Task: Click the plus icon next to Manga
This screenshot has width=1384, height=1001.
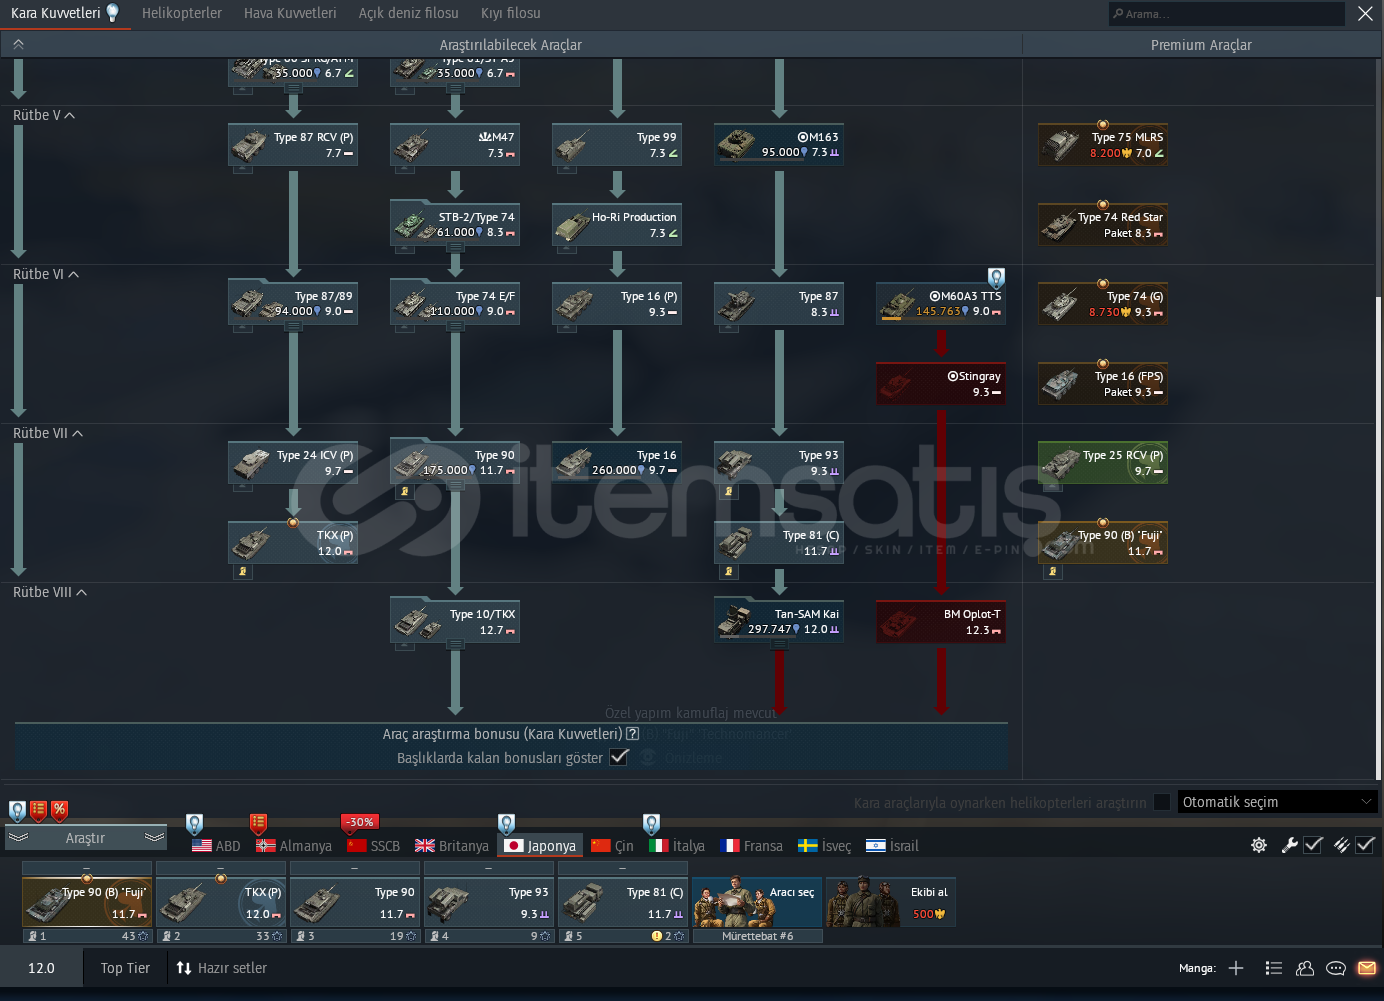Action: tap(1236, 968)
